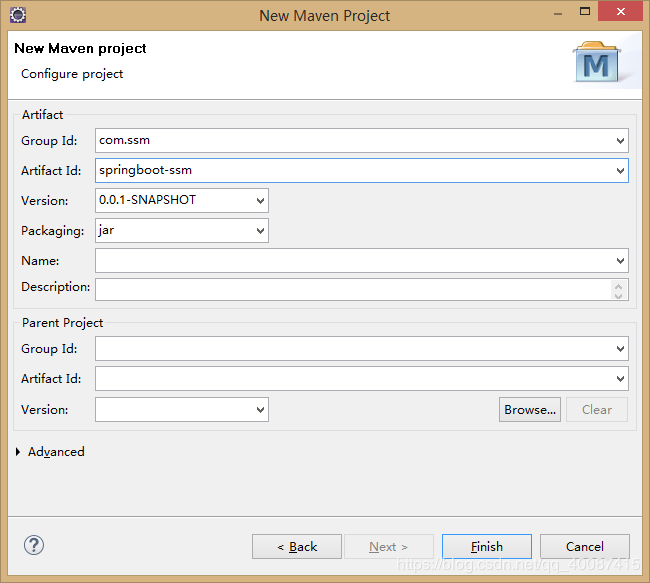Open the Artifact Group Id dropdown arrow
Screen dimensions: 650x583
(x=620, y=141)
